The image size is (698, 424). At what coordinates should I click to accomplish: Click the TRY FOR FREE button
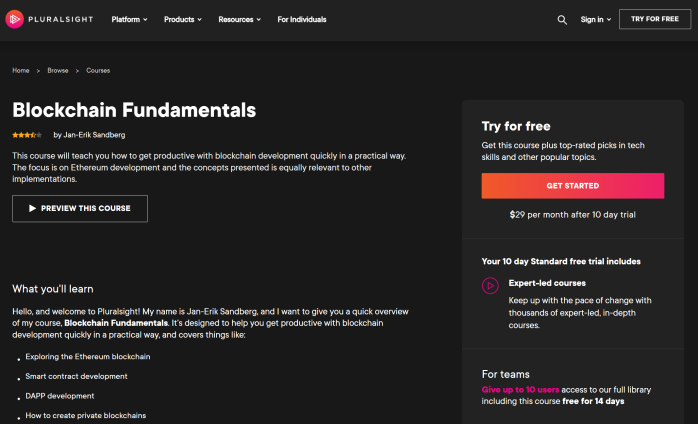(655, 19)
